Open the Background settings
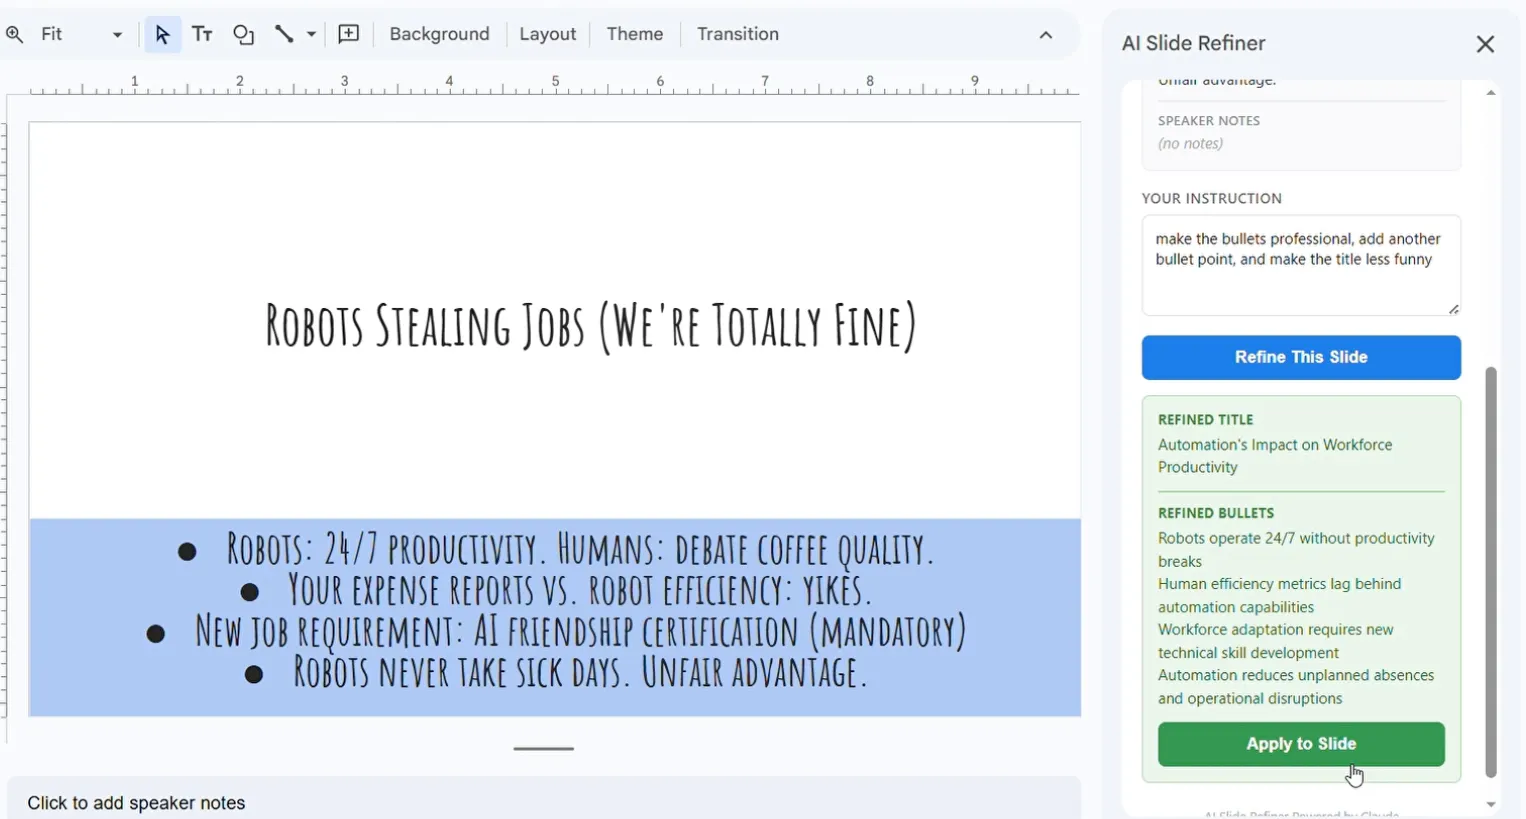 coord(440,34)
